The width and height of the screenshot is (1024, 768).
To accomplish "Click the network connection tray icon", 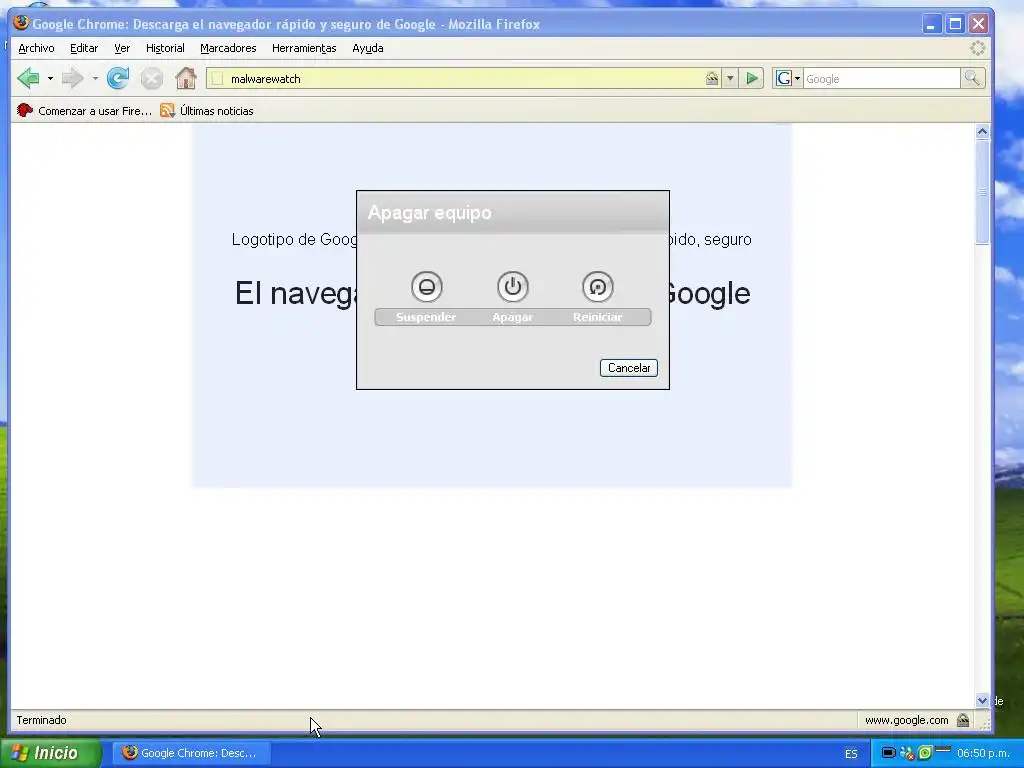I will point(907,753).
